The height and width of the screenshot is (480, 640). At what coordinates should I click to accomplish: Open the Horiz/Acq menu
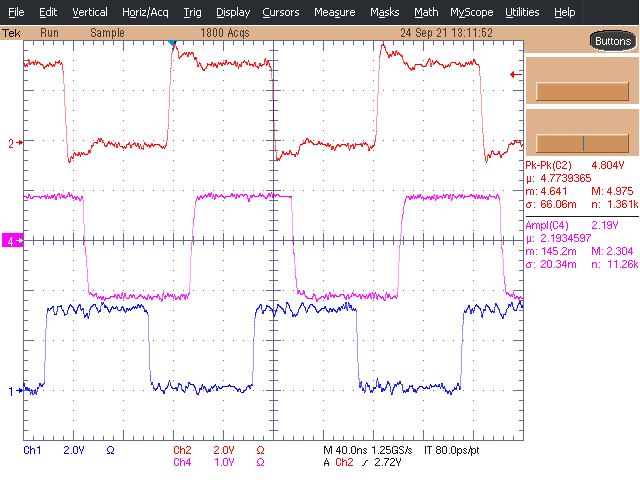point(145,12)
